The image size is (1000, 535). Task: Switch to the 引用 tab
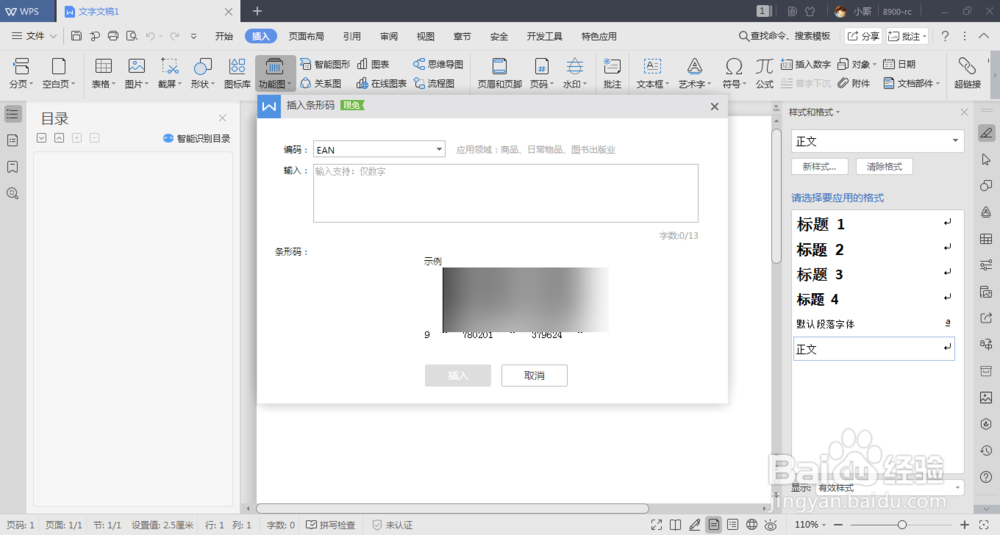tap(351, 36)
